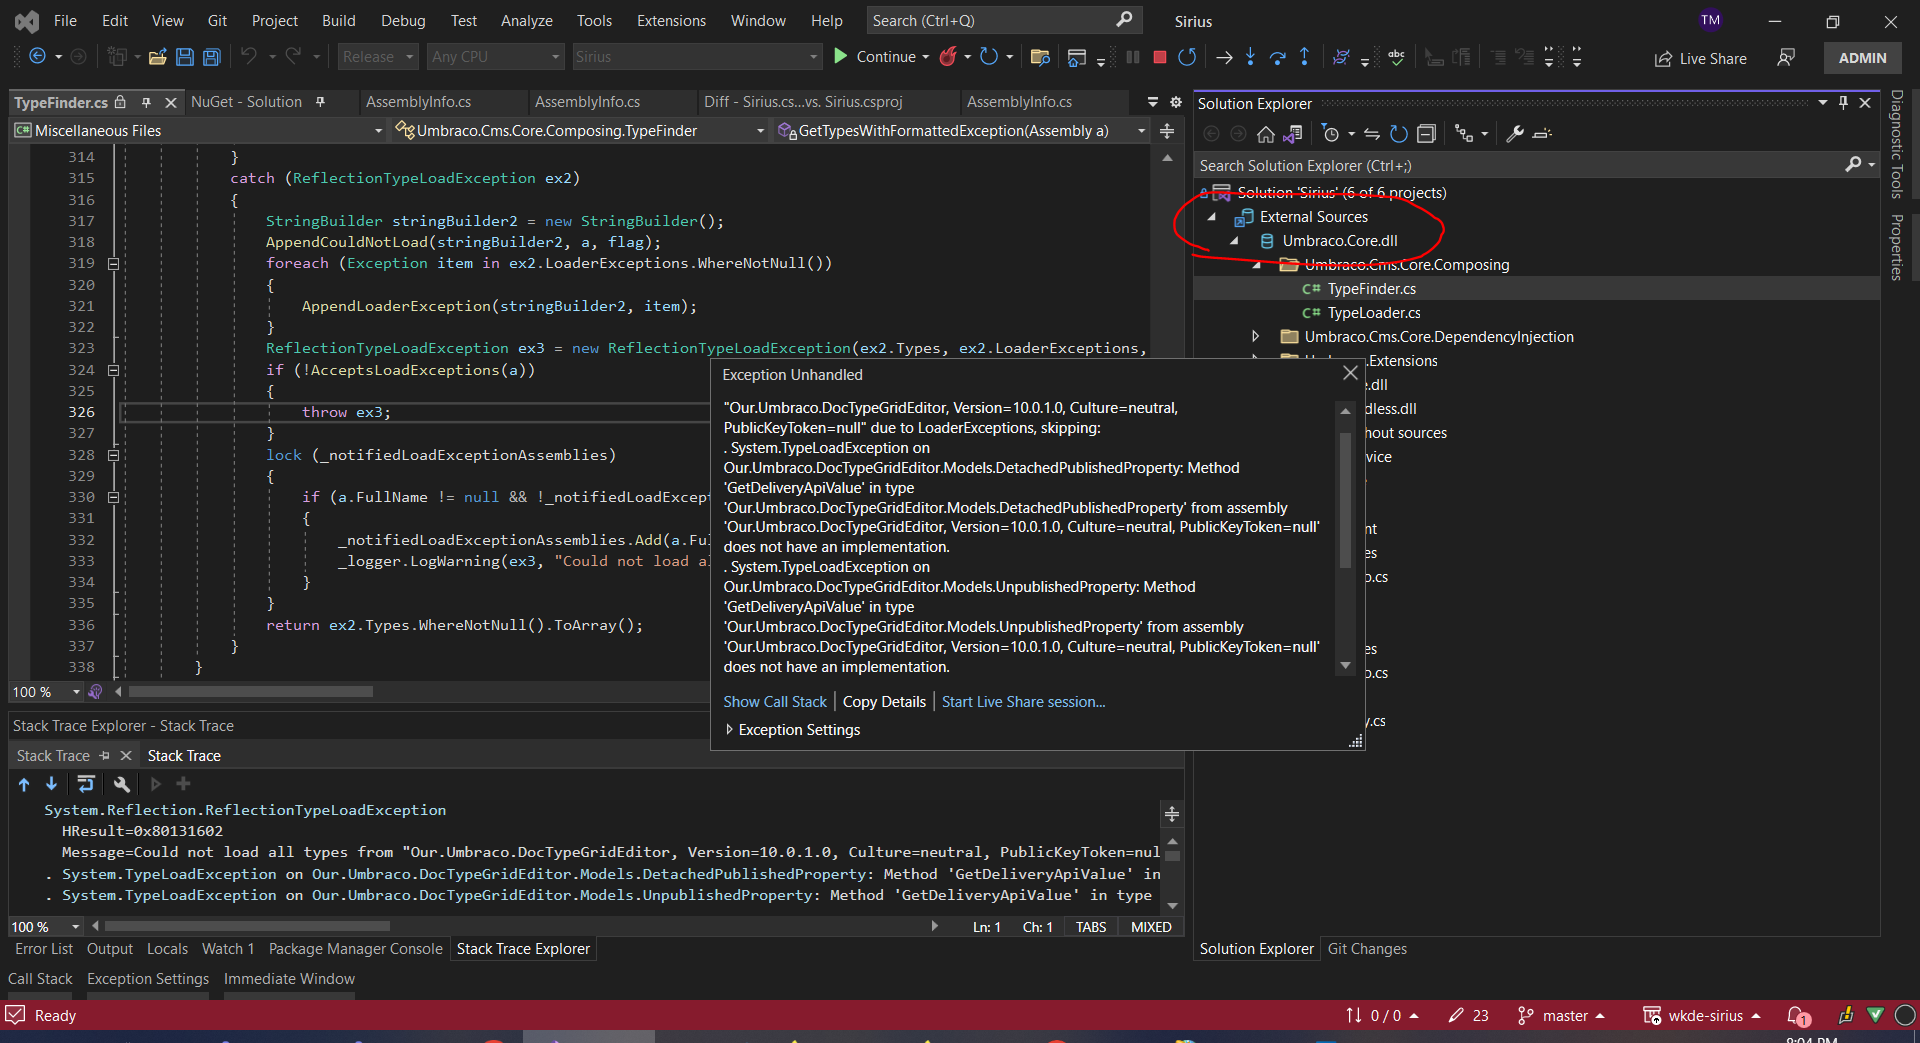Screen dimensions: 1920x1043
Task: Switch to the Error List tab
Action: point(44,949)
